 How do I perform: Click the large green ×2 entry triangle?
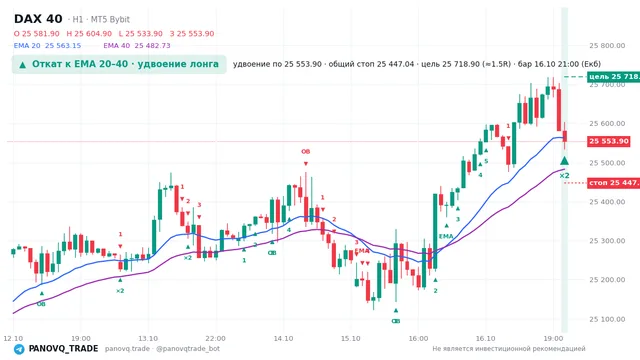[x=564, y=160]
